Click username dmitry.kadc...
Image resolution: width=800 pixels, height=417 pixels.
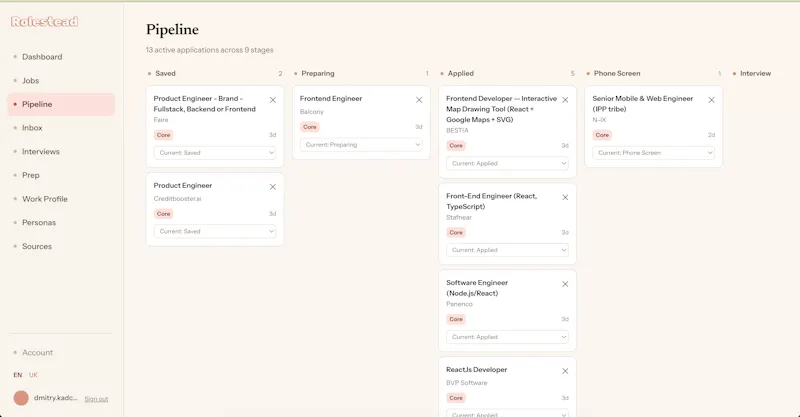(56, 398)
